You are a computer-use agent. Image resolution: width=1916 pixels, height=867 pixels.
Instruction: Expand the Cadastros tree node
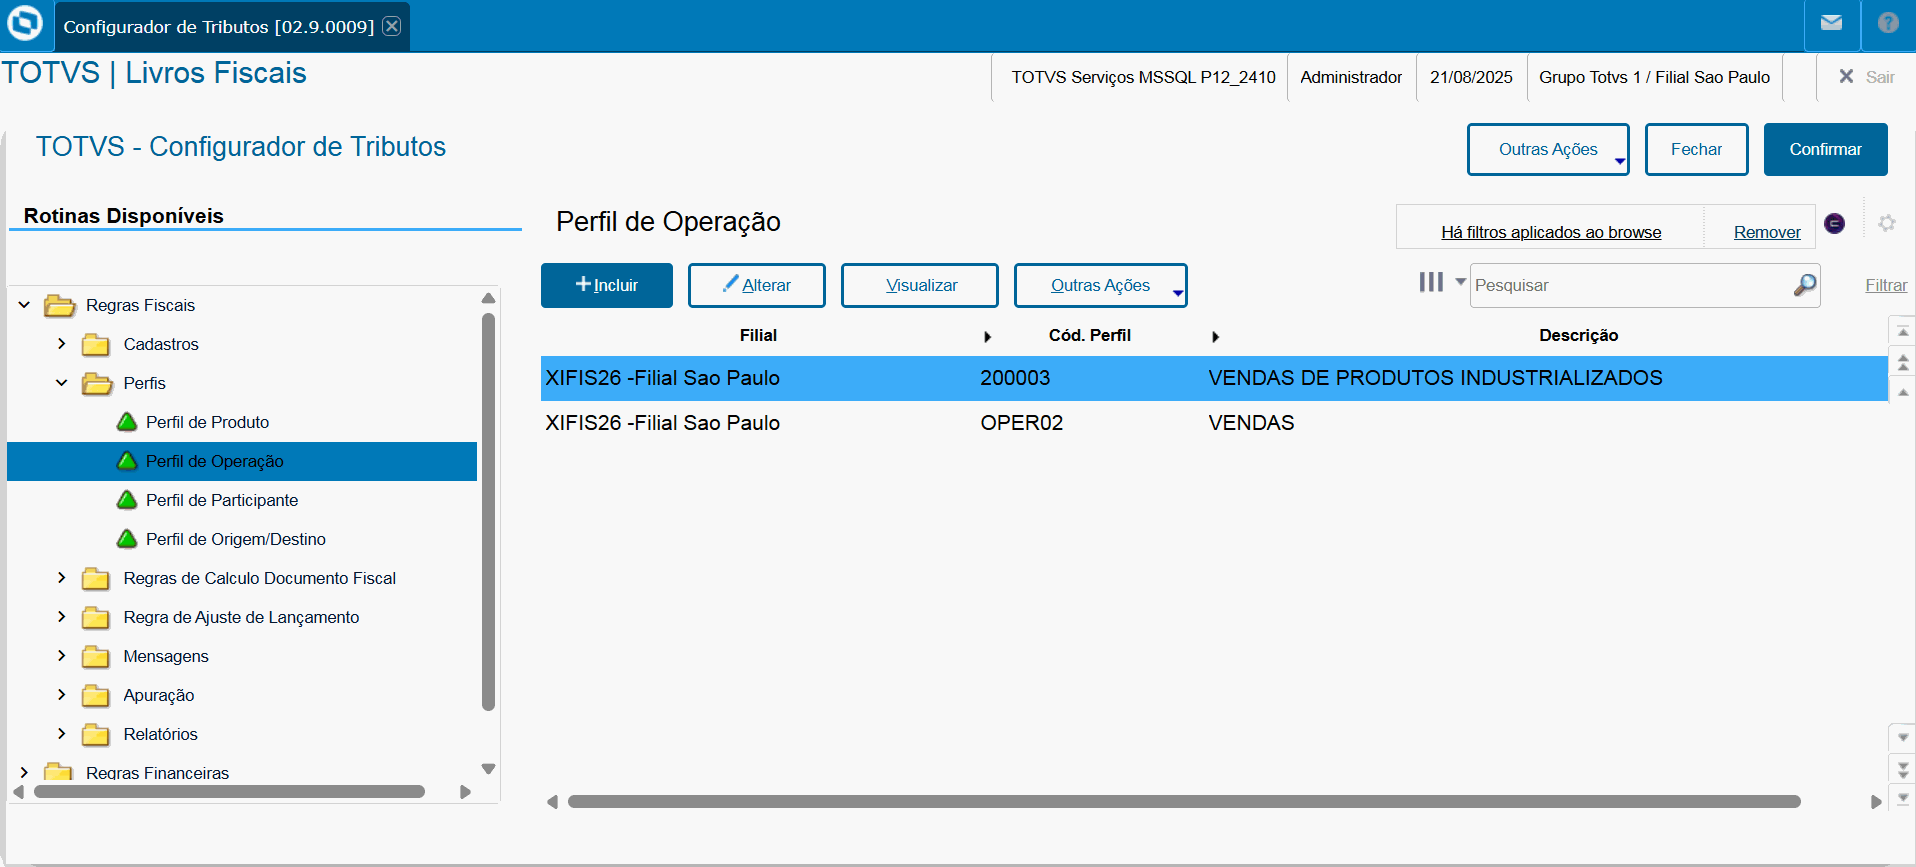click(62, 344)
